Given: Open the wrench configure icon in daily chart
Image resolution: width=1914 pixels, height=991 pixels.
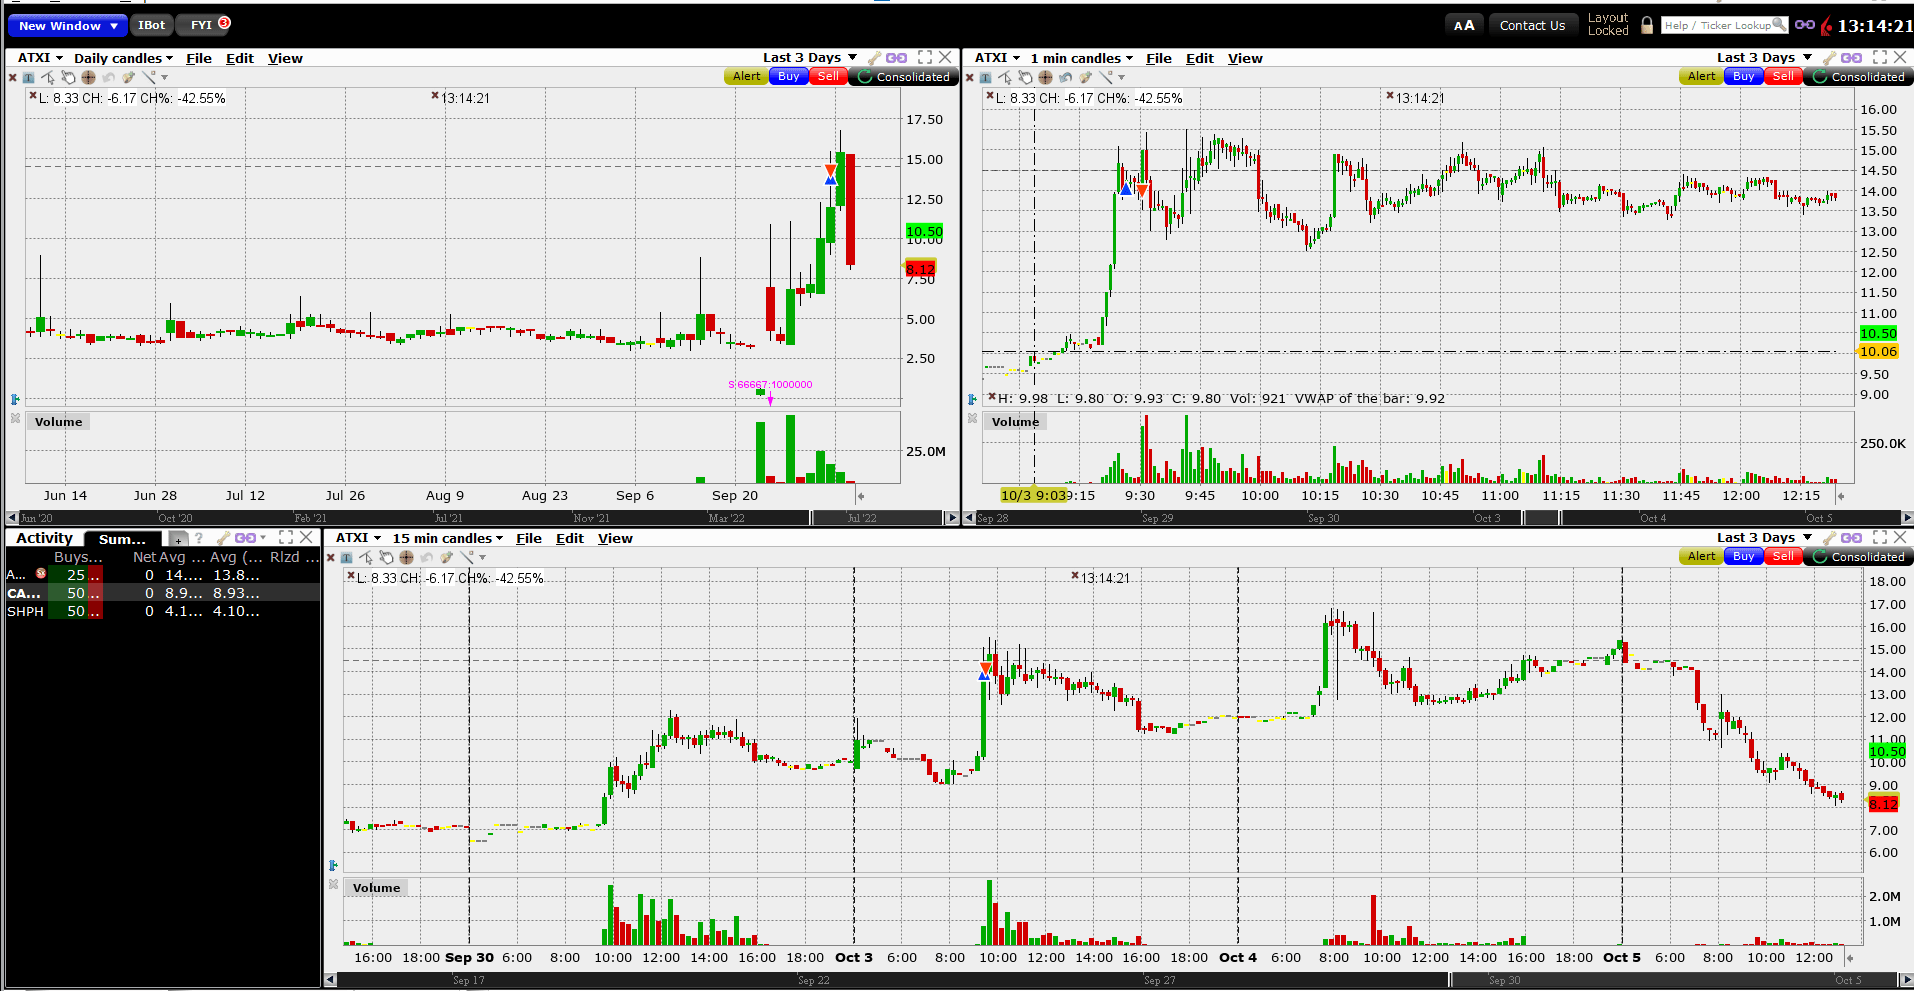Looking at the screenshot, I should 874,58.
